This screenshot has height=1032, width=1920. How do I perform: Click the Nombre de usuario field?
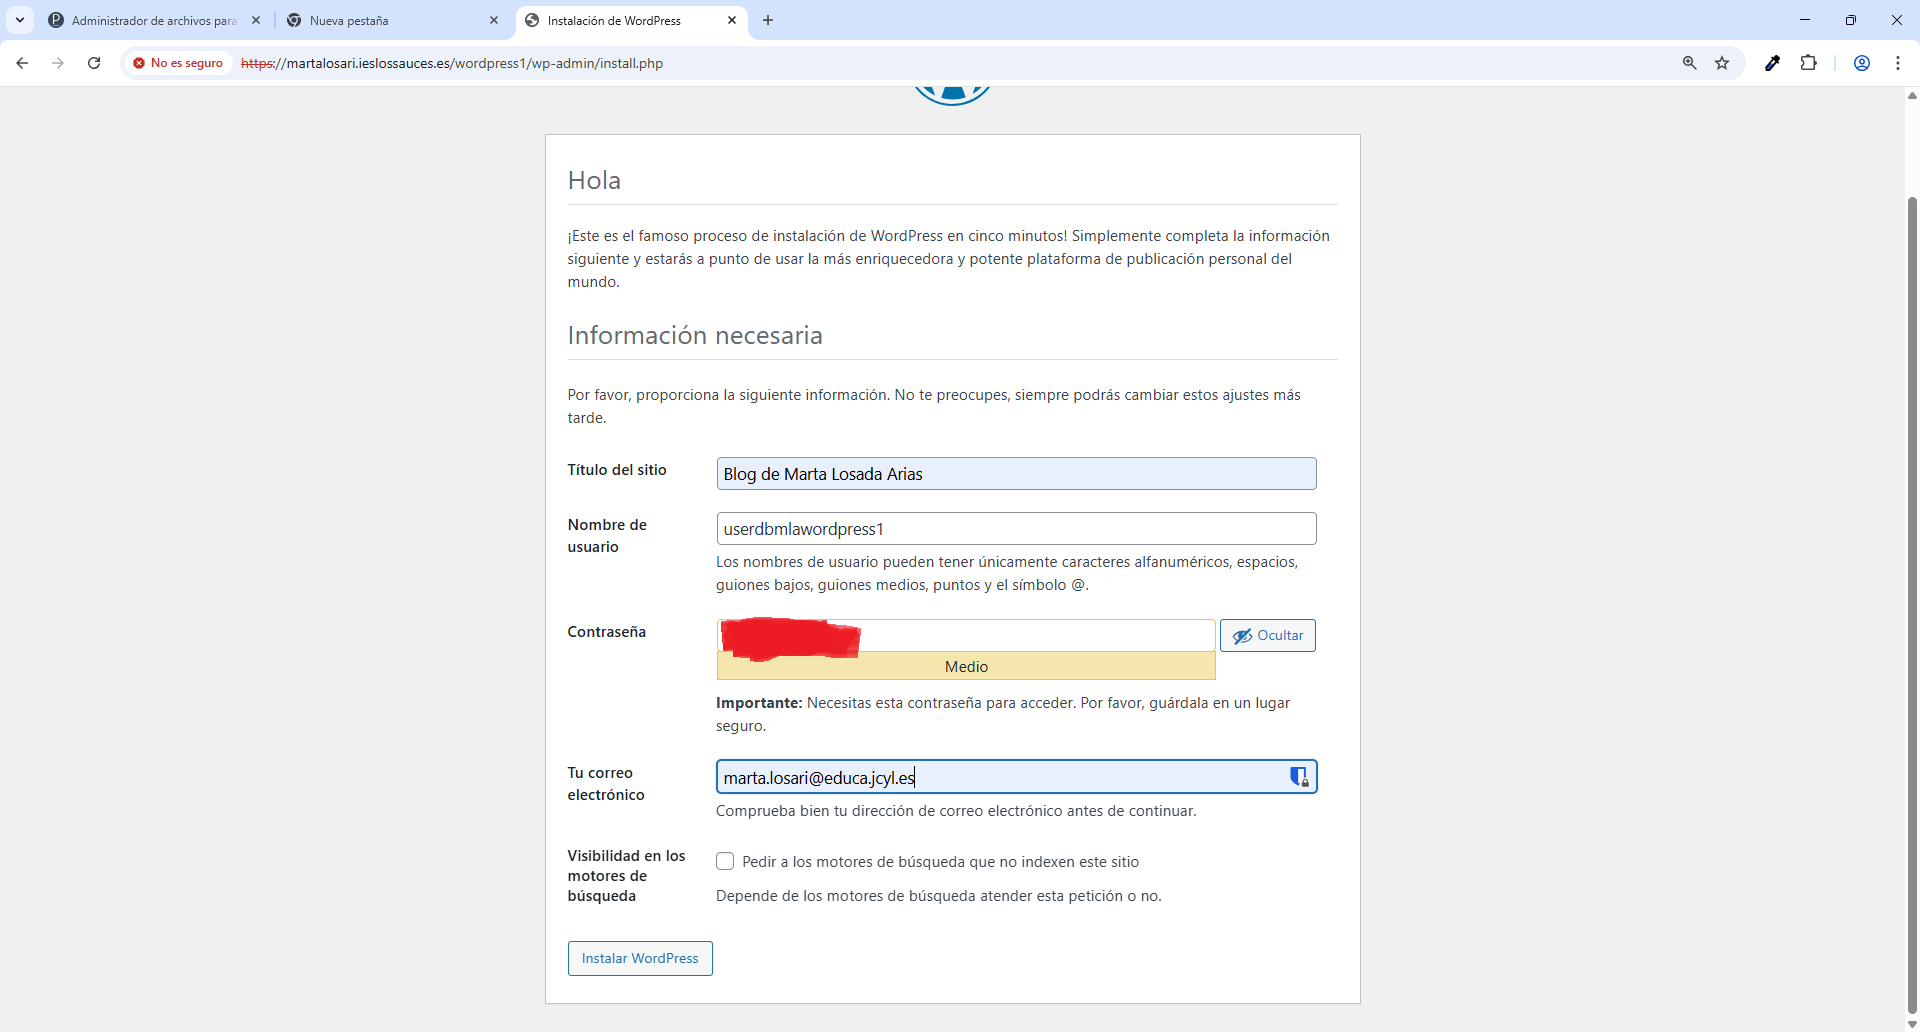[x=1015, y=529]
